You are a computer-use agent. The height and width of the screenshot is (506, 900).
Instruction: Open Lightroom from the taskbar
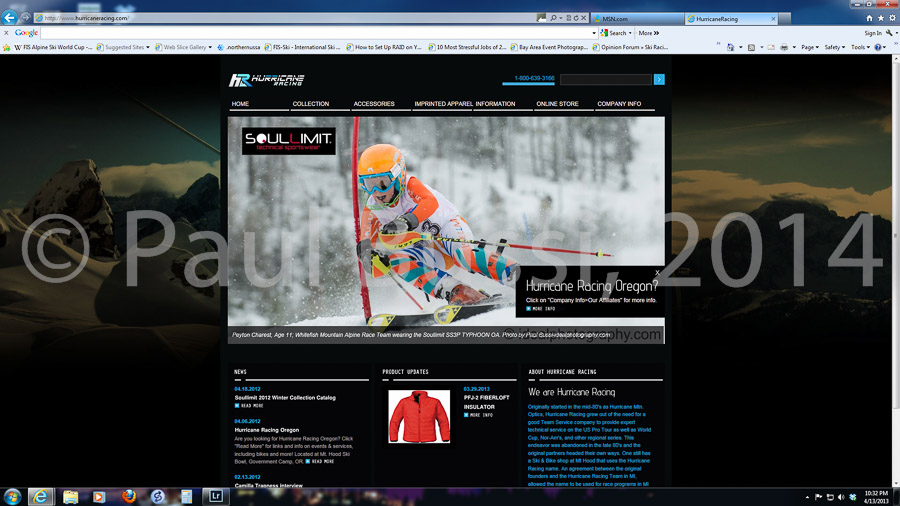pos(216,497)
